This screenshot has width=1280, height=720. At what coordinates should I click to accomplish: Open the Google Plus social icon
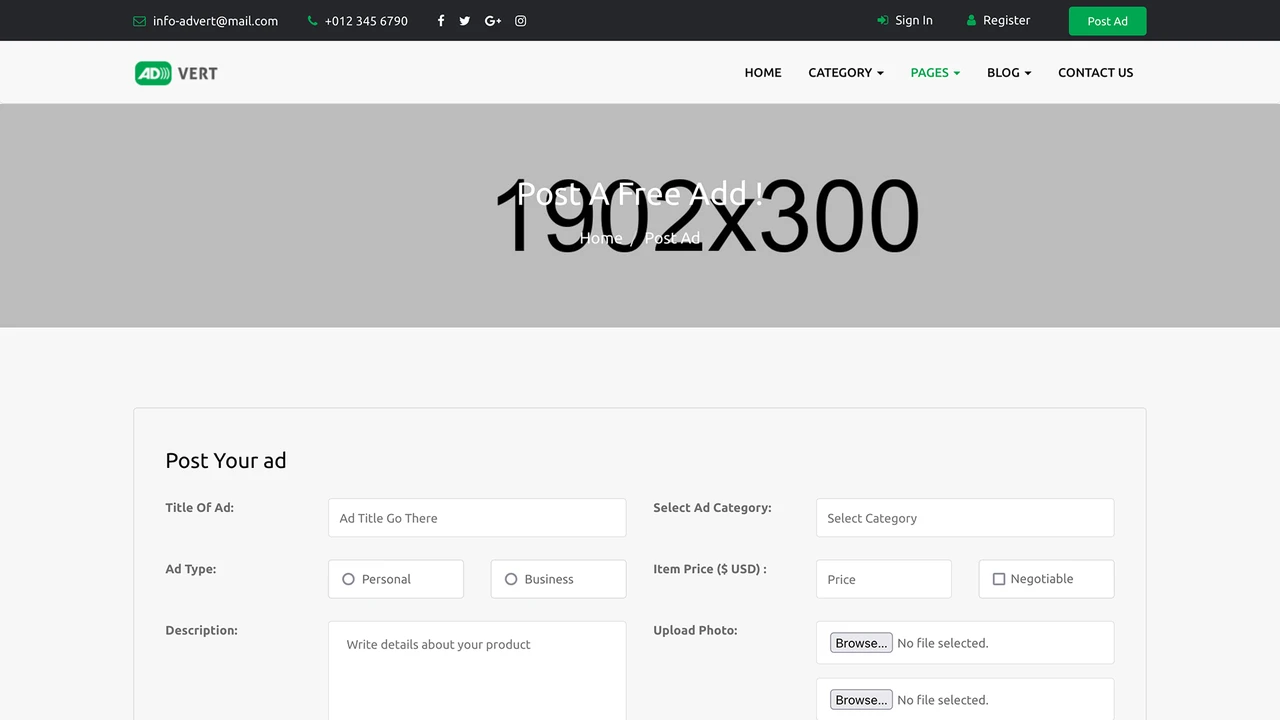(493, 21)
